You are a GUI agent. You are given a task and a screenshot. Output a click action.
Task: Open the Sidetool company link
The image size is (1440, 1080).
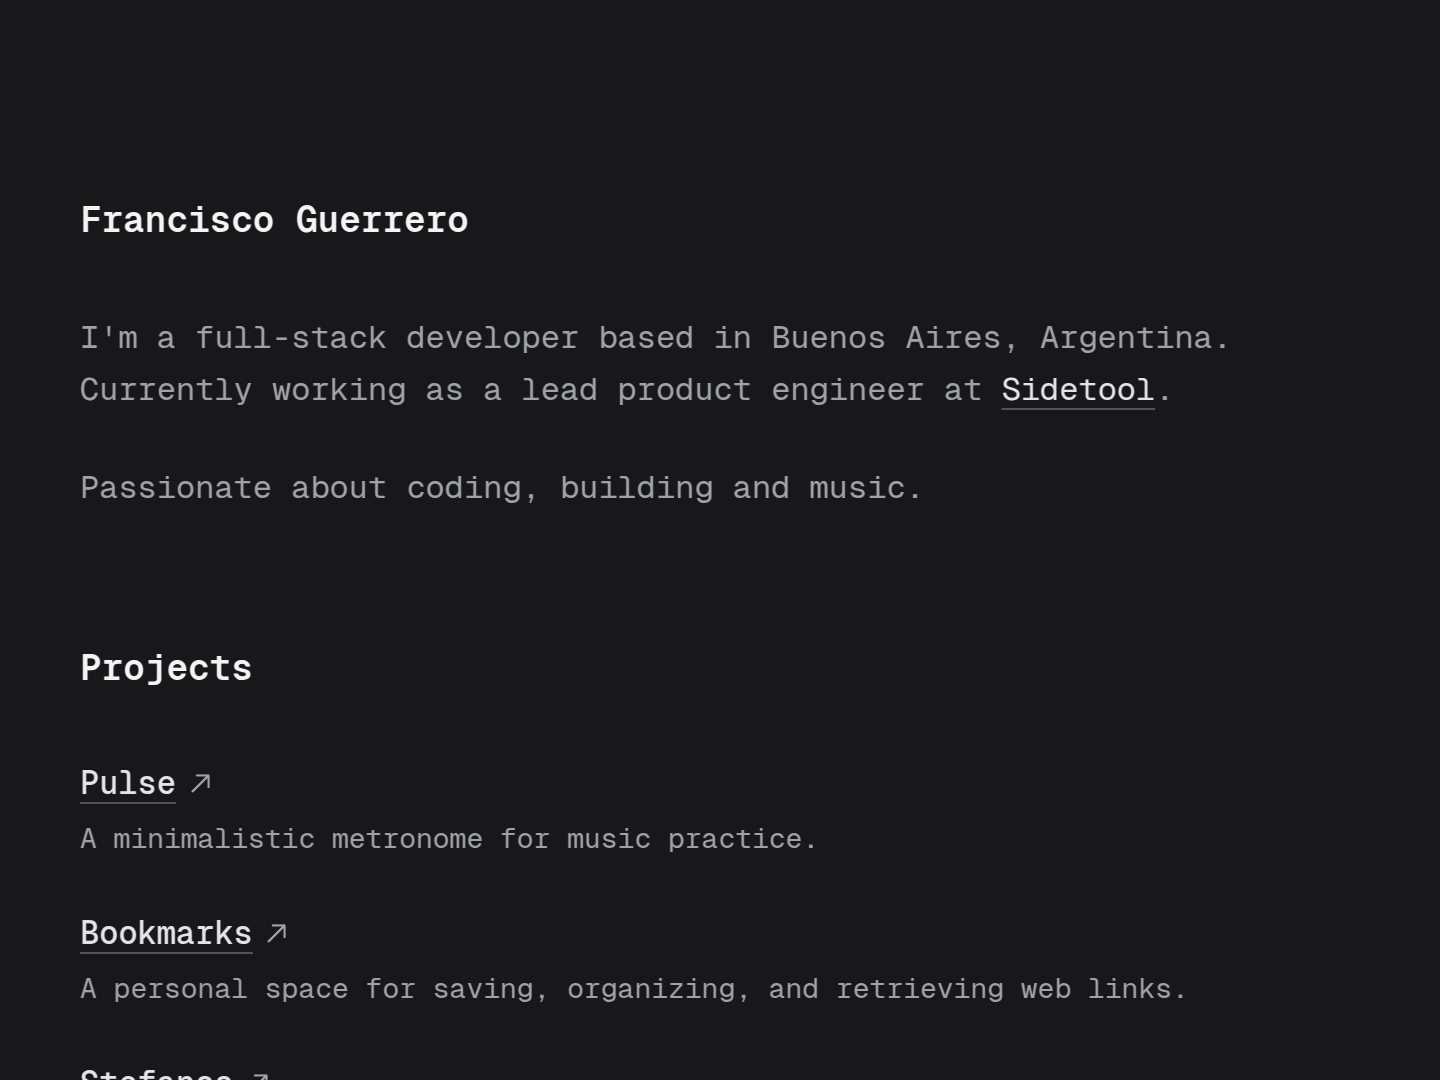[1078, 390]
